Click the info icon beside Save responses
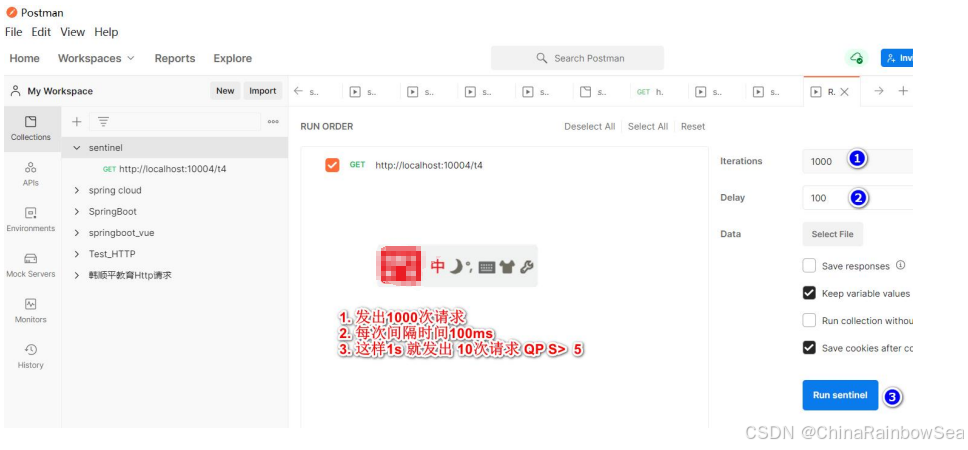 click(900, 265)
